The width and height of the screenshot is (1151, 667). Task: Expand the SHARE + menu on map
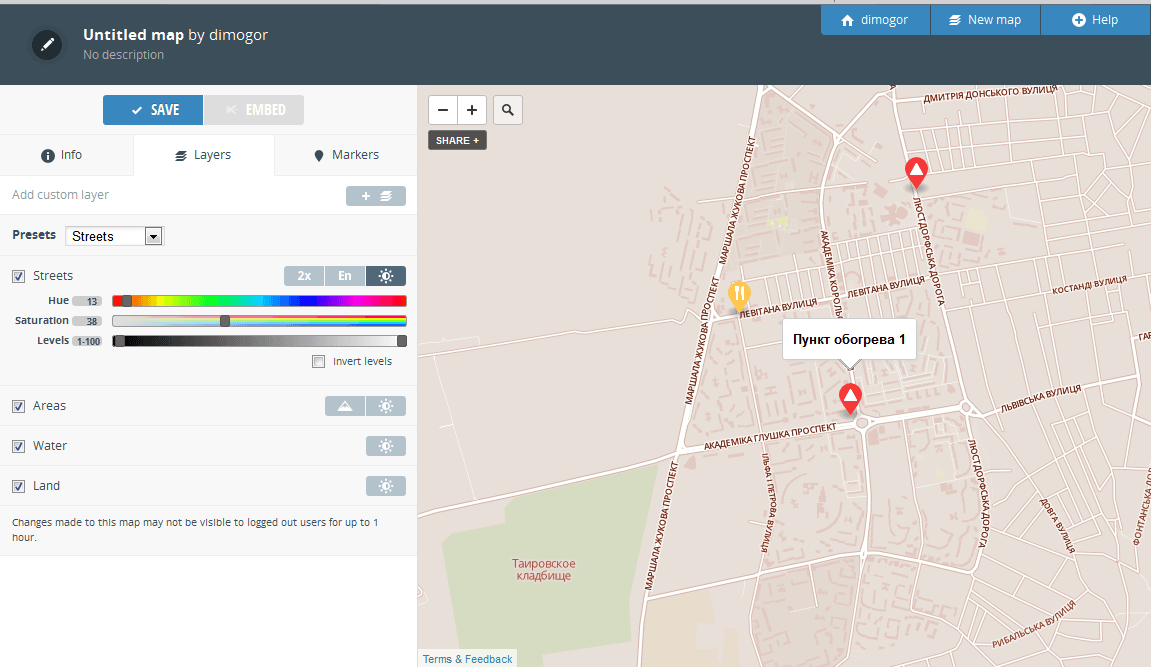point(457,140)
